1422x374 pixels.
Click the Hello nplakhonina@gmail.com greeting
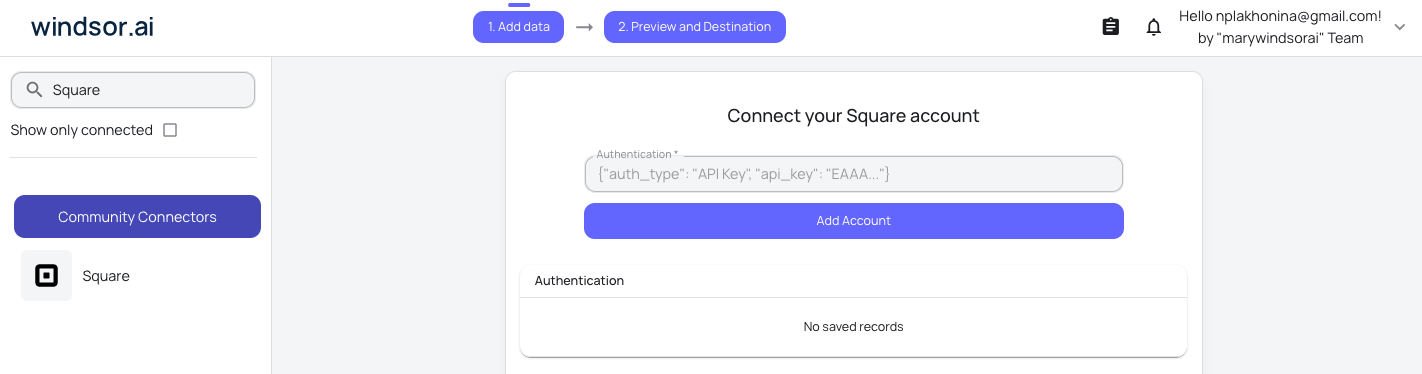pos(1280,16)
